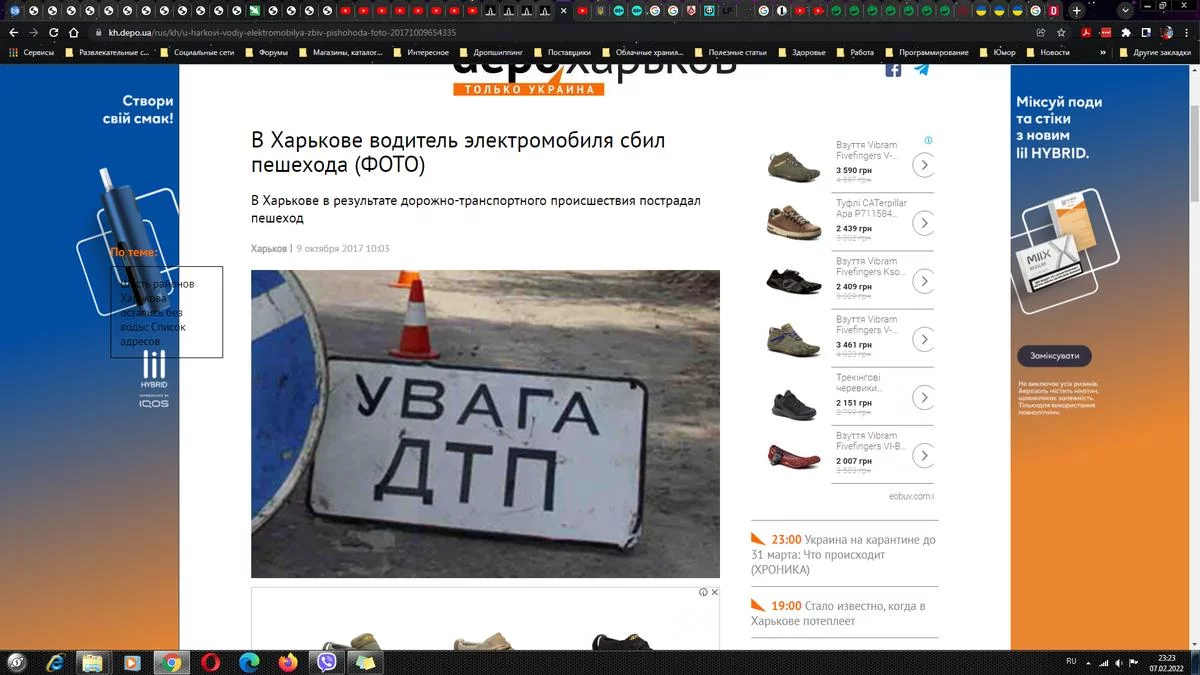Expand the hidden bookmarks chevron
The height and width of the screenshot is (675, 1200).
[1104, 52]
